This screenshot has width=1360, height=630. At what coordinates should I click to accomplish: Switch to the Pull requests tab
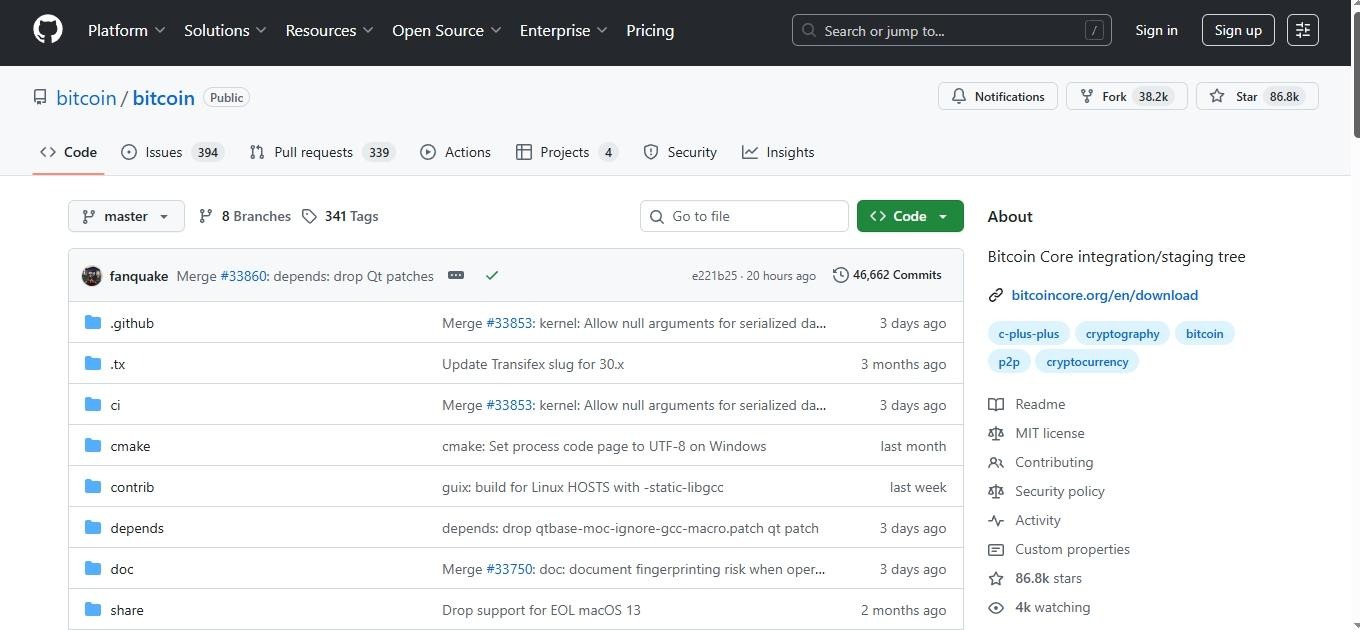(x=313, y=152)
